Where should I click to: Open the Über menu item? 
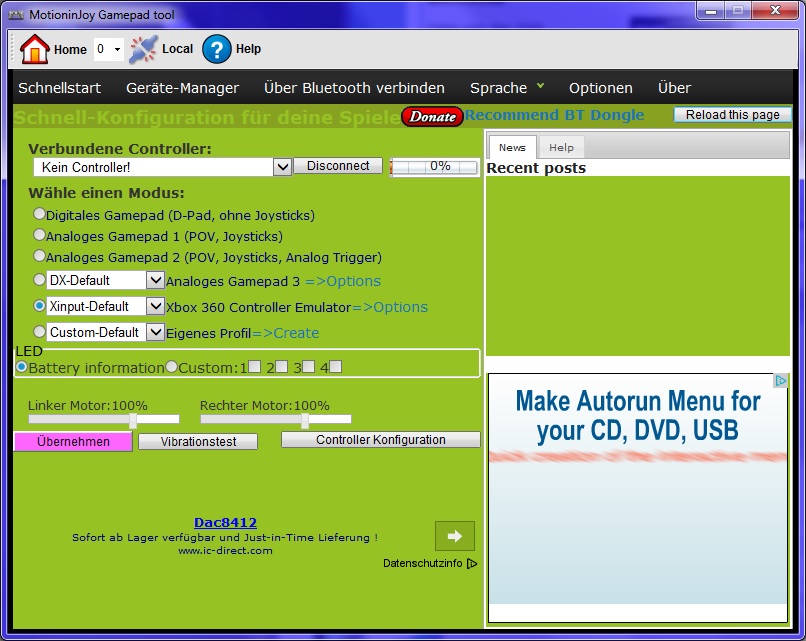point(674,88)
